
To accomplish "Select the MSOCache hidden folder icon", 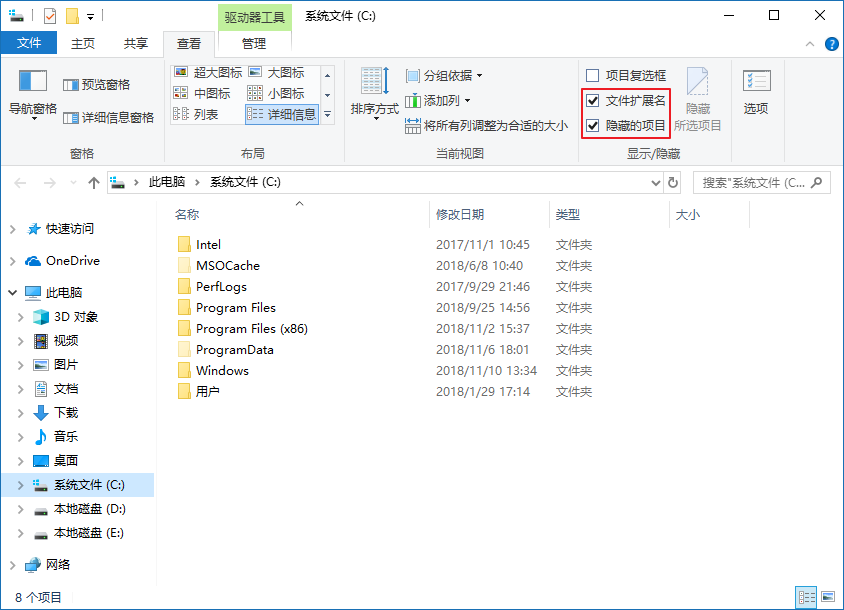I will click(x=184, y=265).
